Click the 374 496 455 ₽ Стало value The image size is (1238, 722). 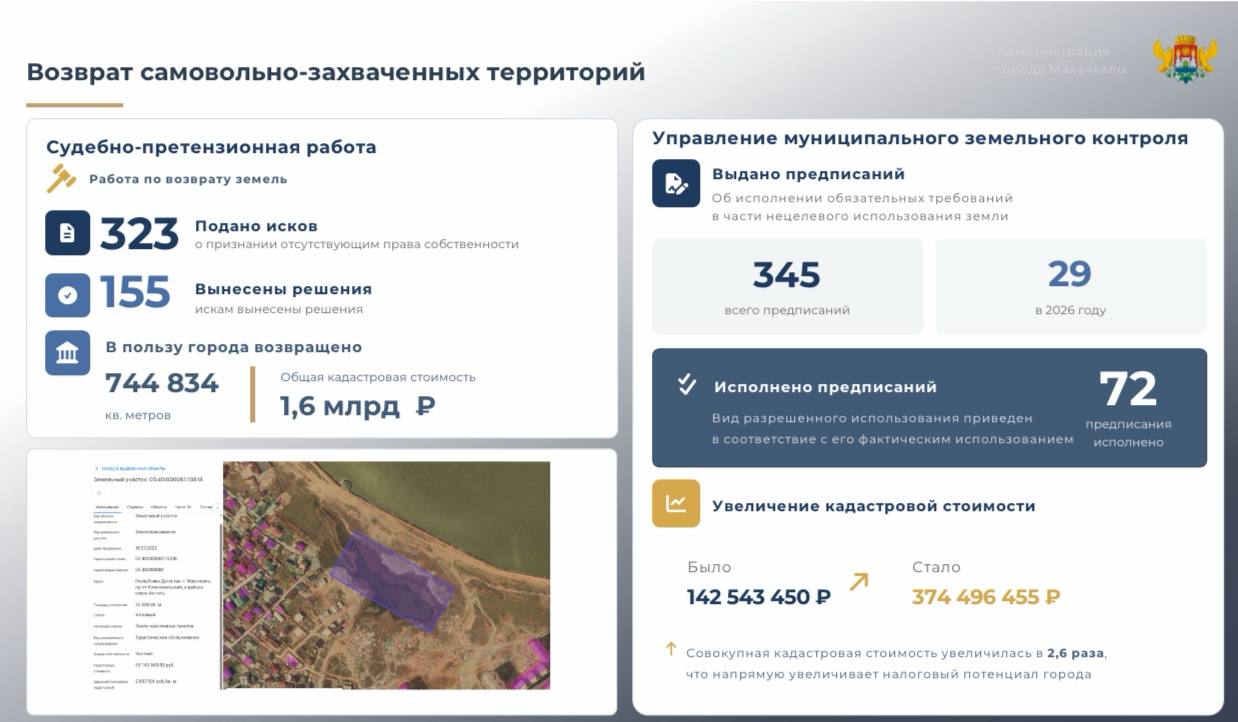click(985, 597)
